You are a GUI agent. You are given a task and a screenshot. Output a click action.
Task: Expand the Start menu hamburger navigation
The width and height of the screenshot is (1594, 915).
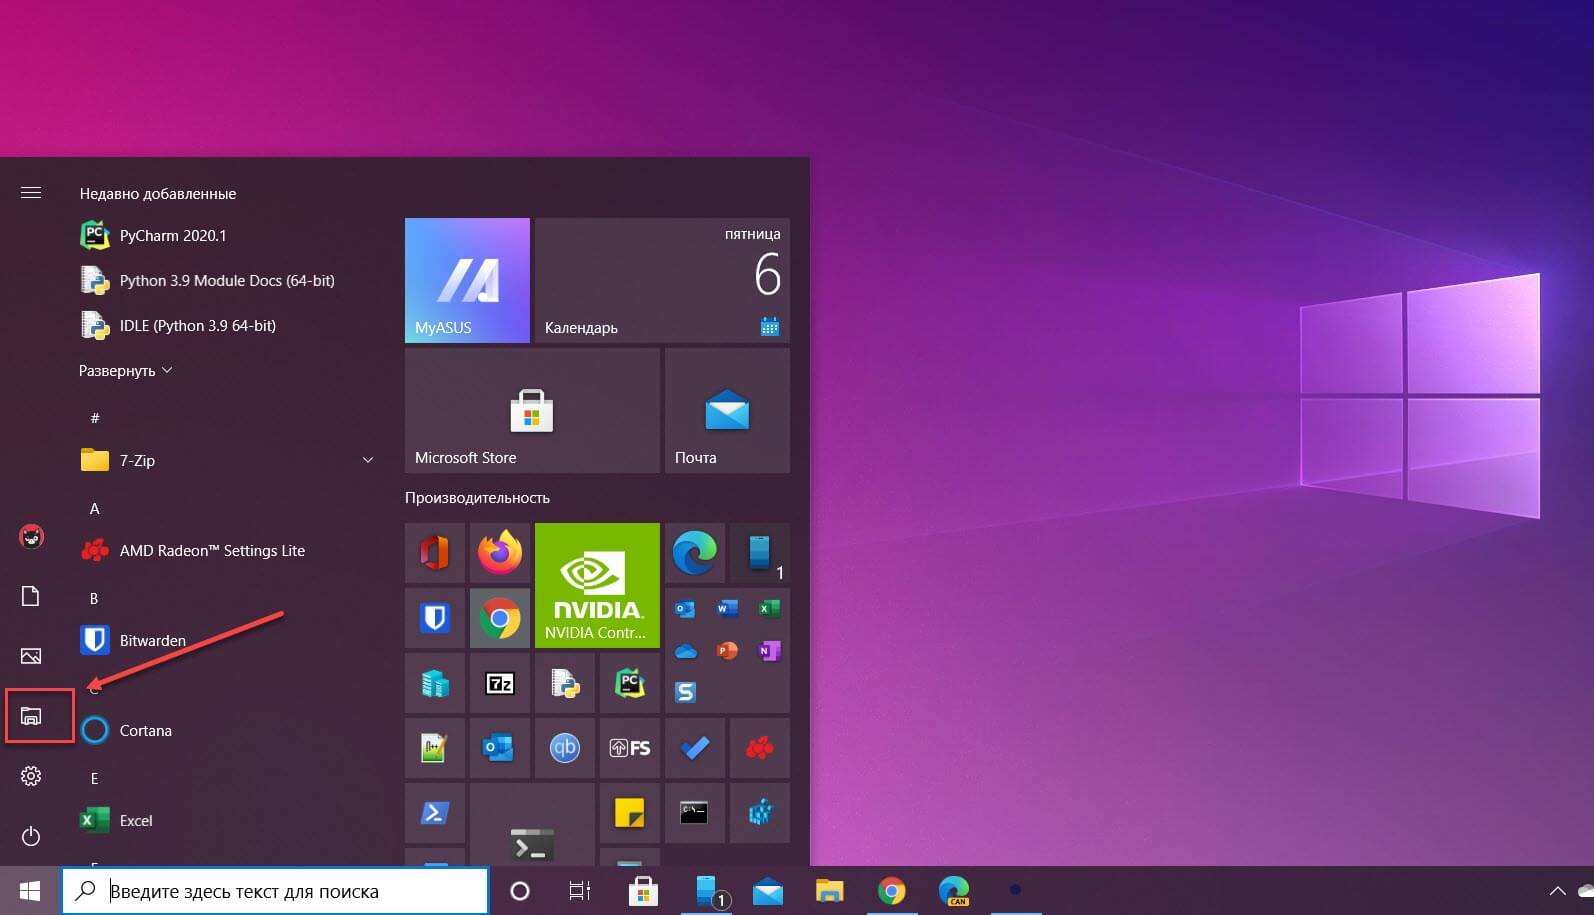pos(31,192)
